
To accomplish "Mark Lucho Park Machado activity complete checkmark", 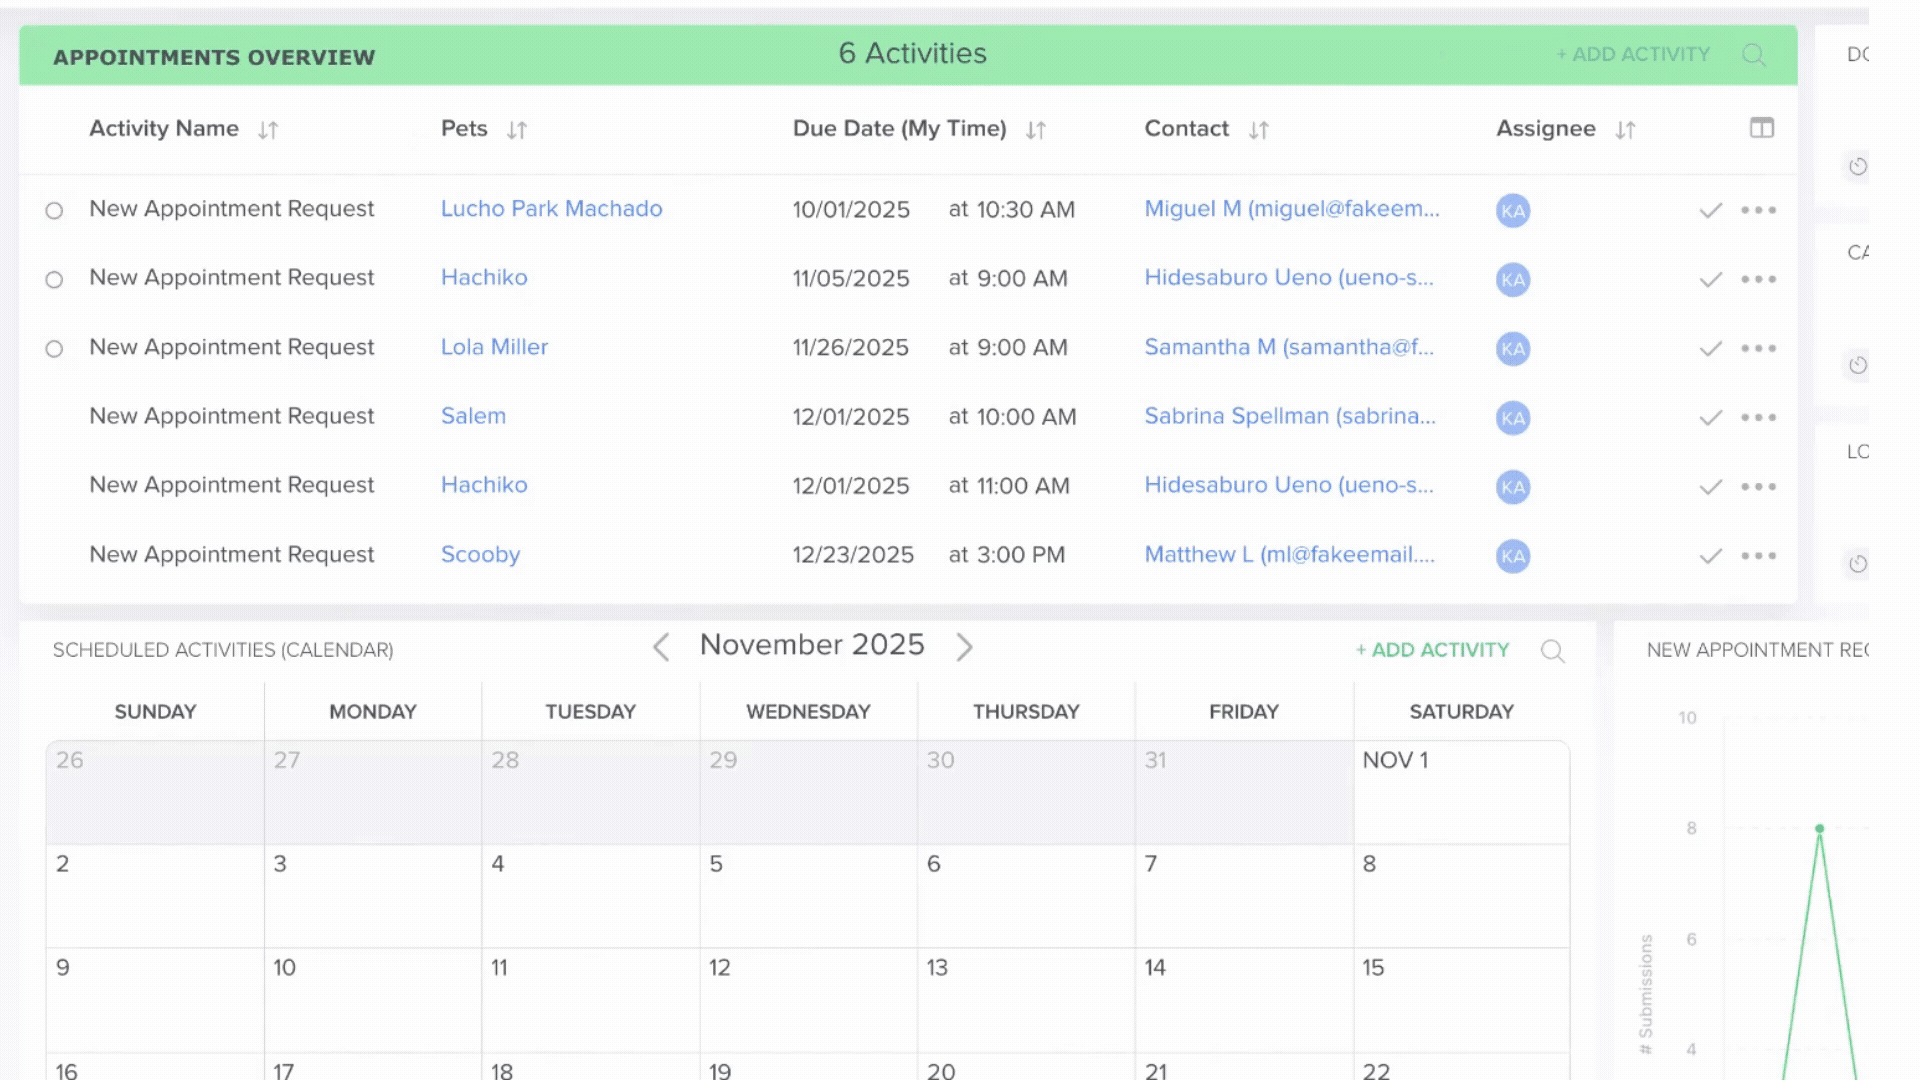I will click(x=1710, y=210).
